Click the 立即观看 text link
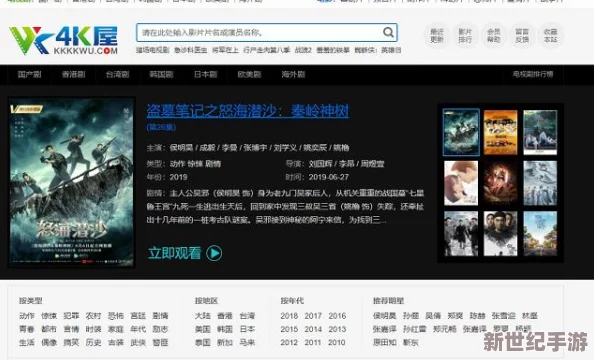The height and width of the screenshot is (360, 594). pos(175,253)
